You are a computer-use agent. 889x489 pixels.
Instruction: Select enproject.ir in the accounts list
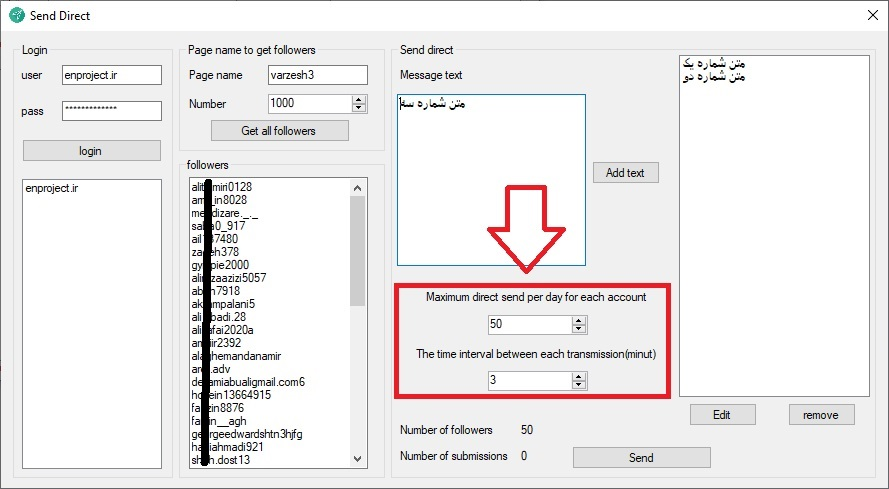coord(51,190)
